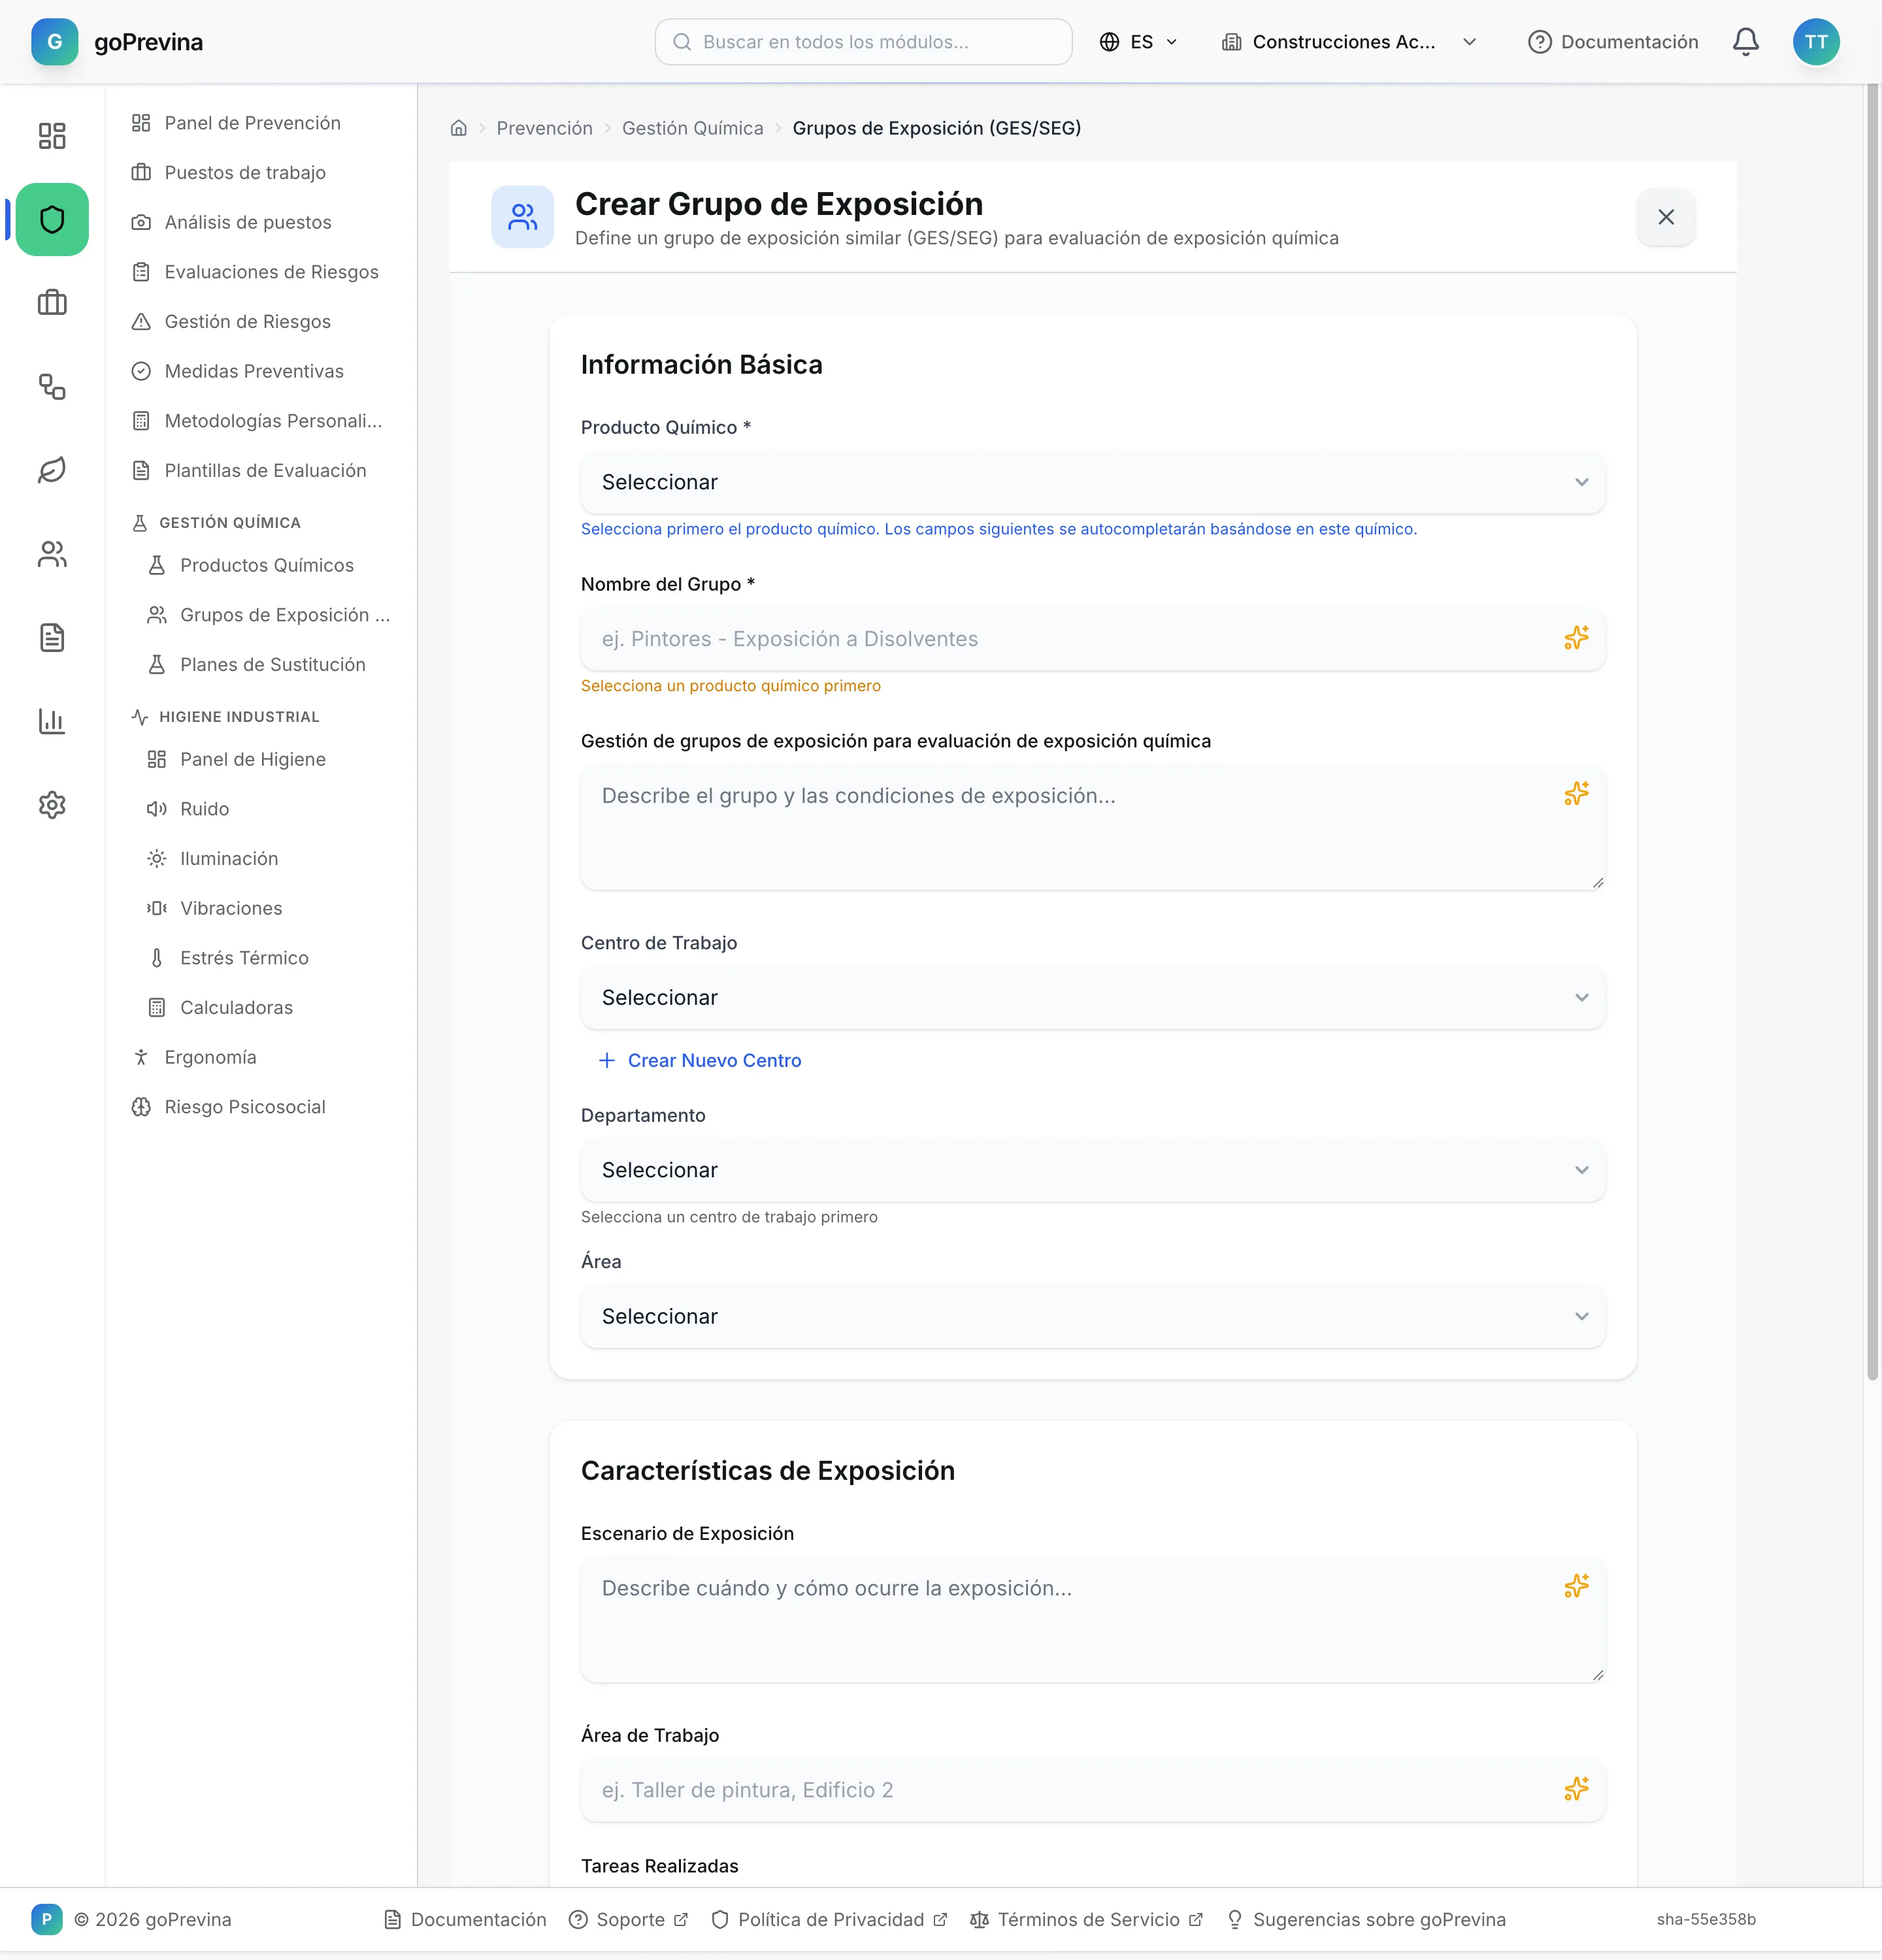1882x1960 pixels.
Task: Click AI sparkle icon in Nombre del Grupo
Action: (1576, 638)
